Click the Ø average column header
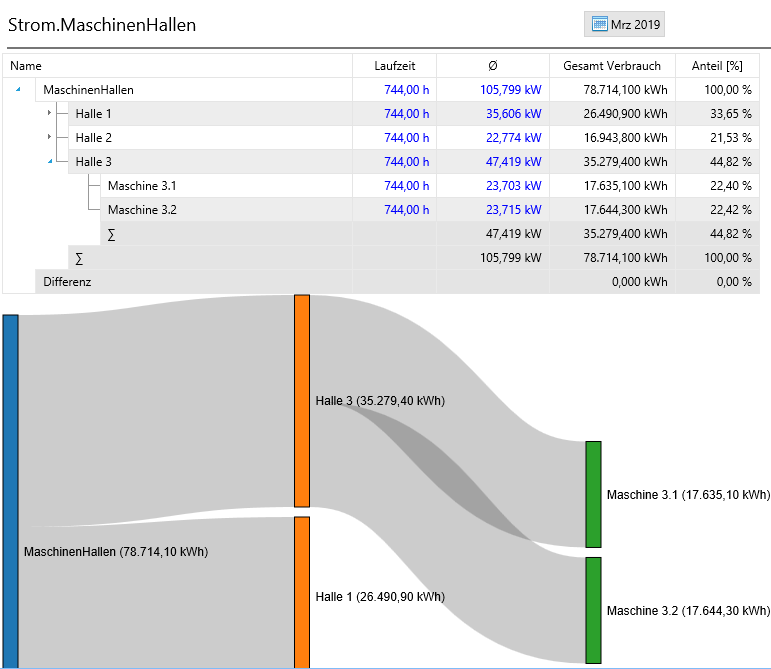 (492, 66)
